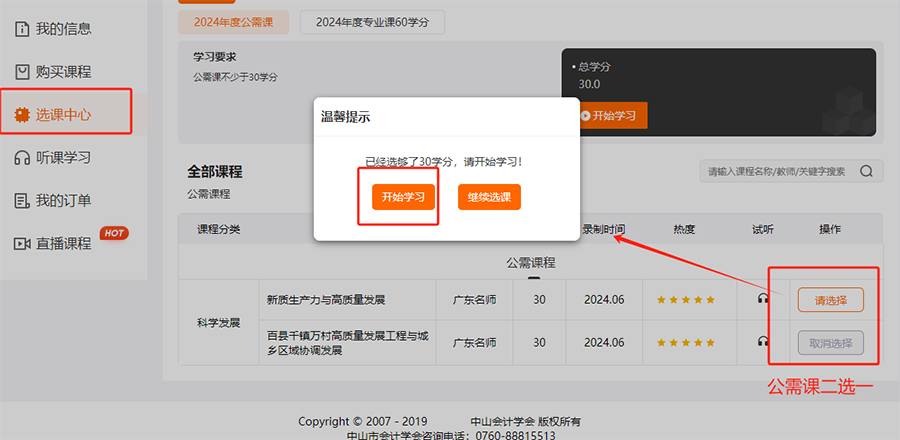Click 请选择 for 新质生产力与高质量发展

[830, 300]
